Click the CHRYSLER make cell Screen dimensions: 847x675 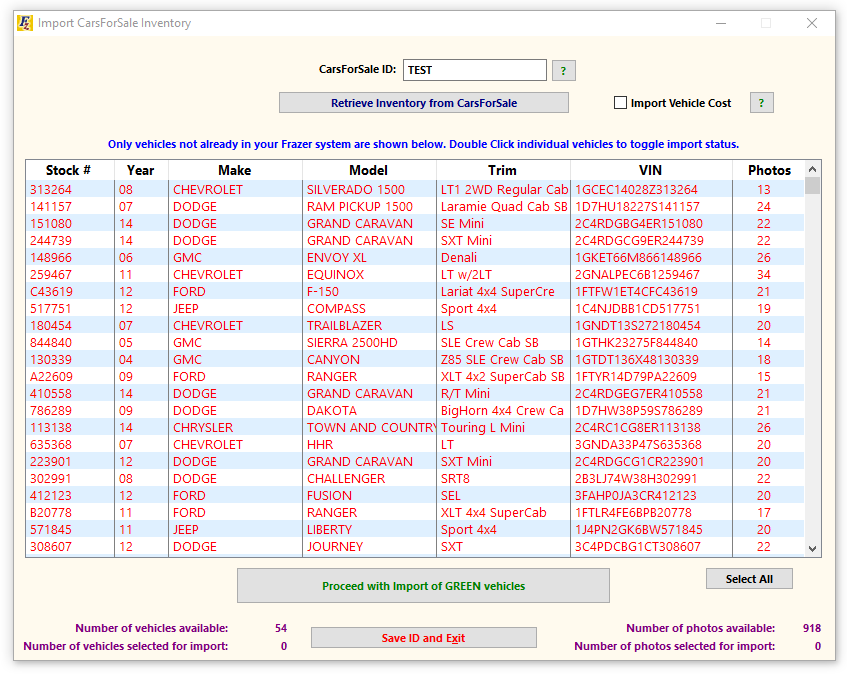(x=203, y=428)
